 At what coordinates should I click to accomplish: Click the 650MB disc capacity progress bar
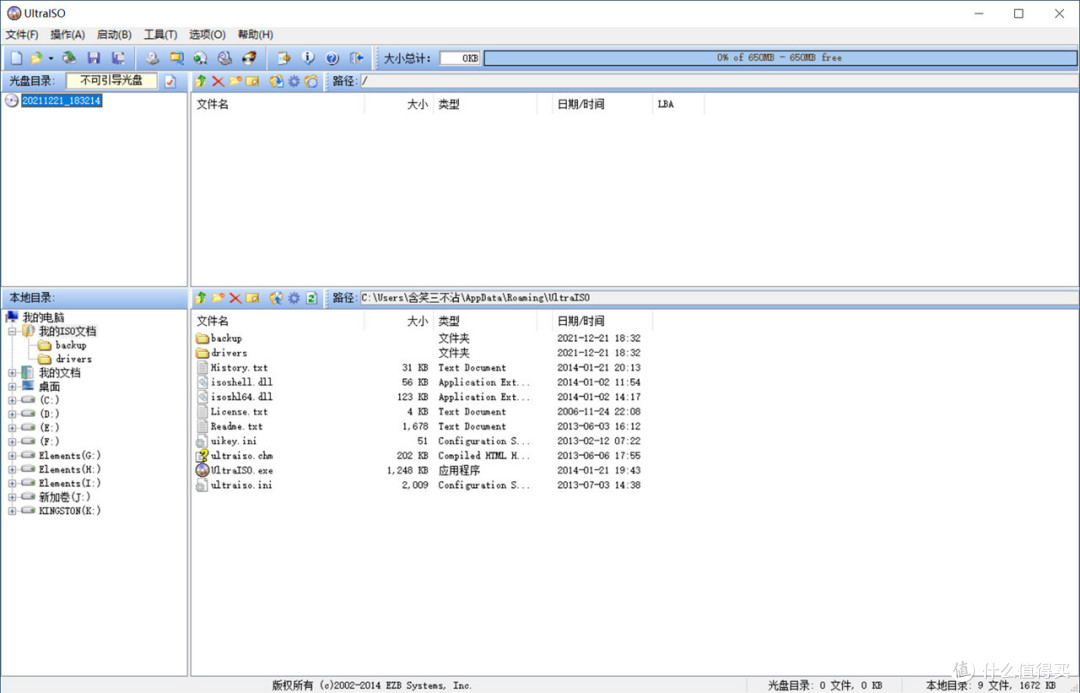click(779, 58)
